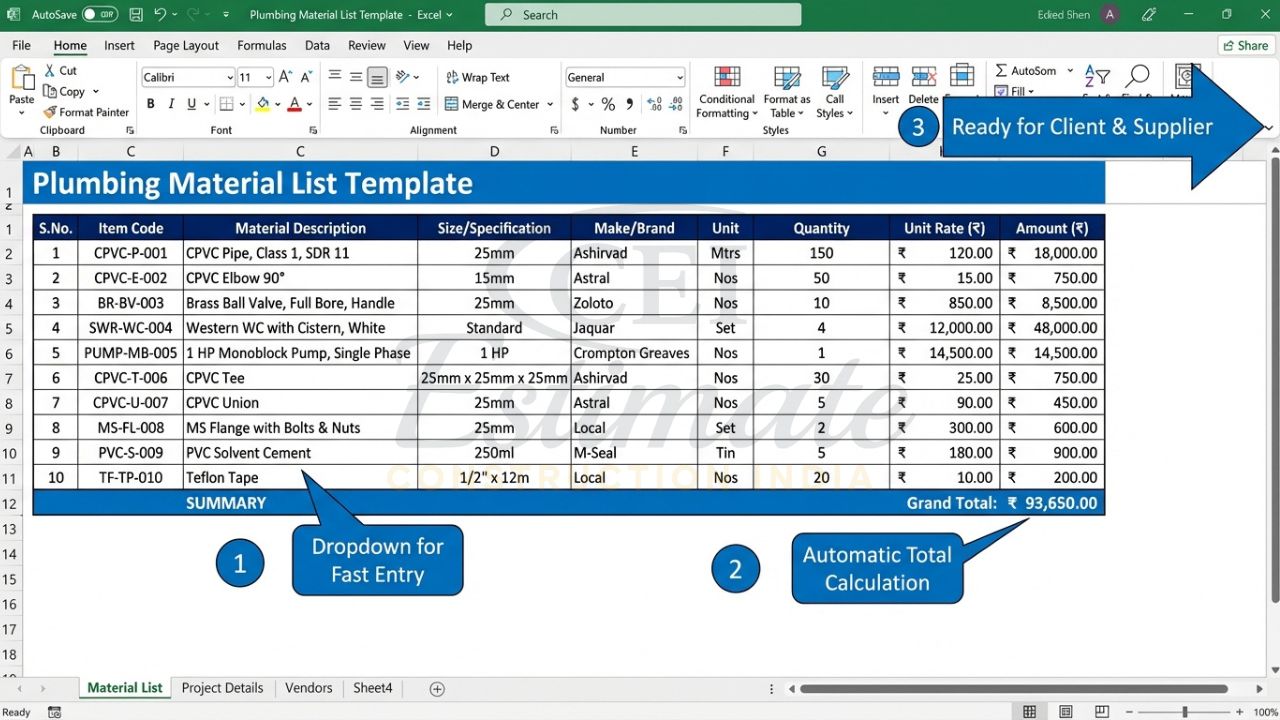
Task: Switch to the Formulas ribbon tab
Action: pyautogui.click(x=261, y=45)
